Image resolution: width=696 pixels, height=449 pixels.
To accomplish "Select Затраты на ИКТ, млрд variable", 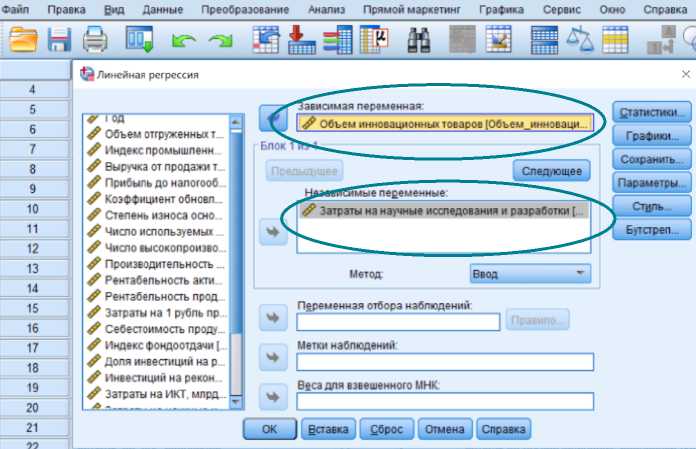I will click(157, 394).
